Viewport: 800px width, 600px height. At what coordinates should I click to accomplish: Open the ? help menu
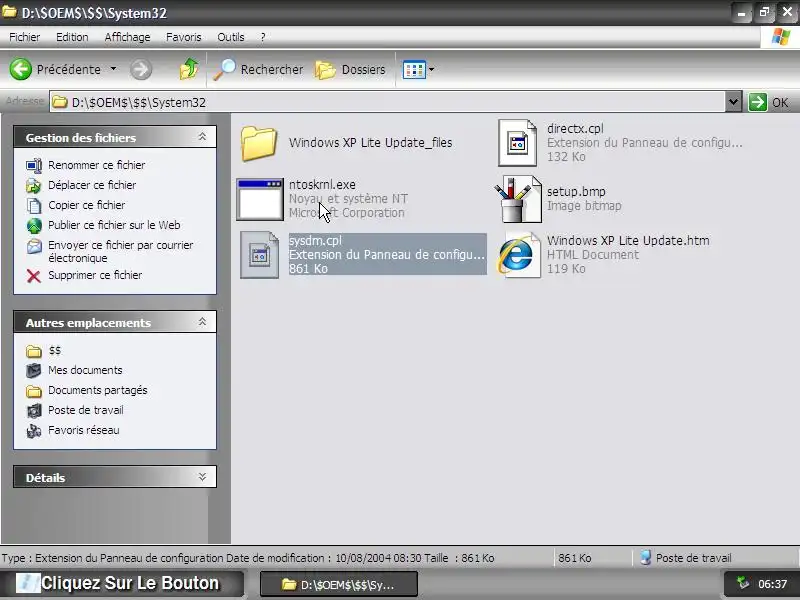pyautogui.click(x=263, y=37)
